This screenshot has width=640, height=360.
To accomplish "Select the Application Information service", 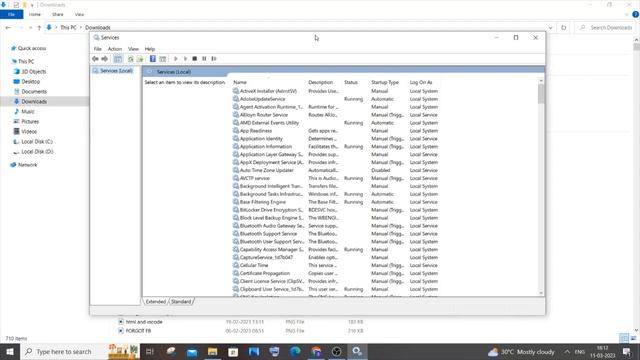I will pos(336,147).
